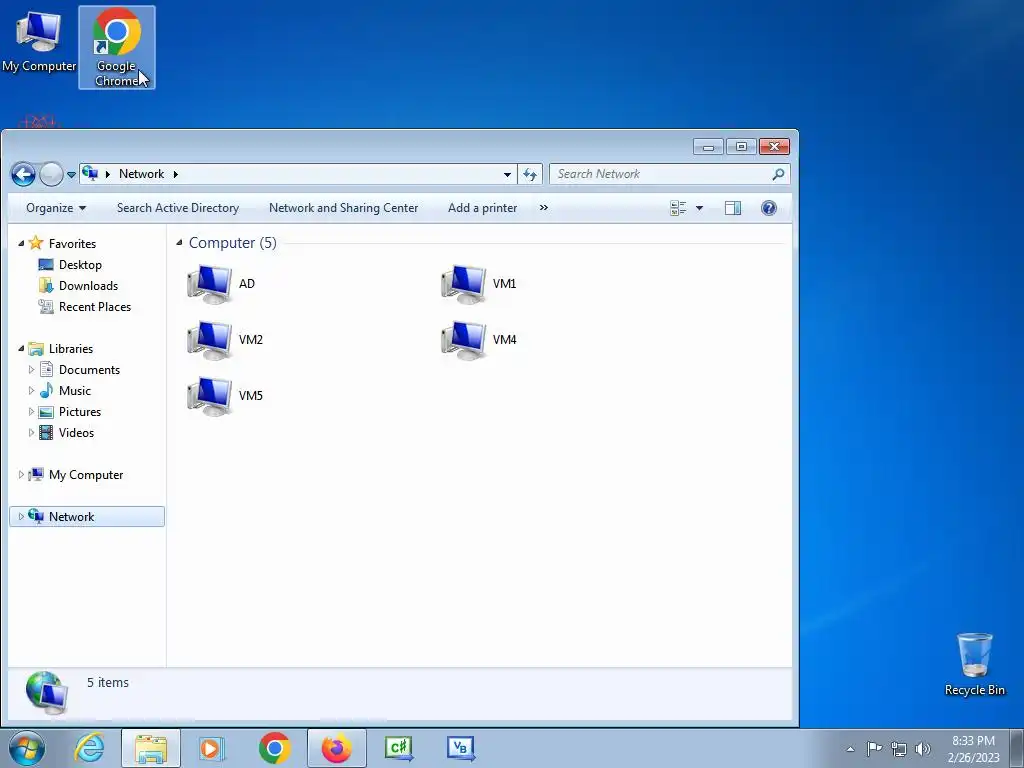Select Desktop in Favorites

click(80, 264)
